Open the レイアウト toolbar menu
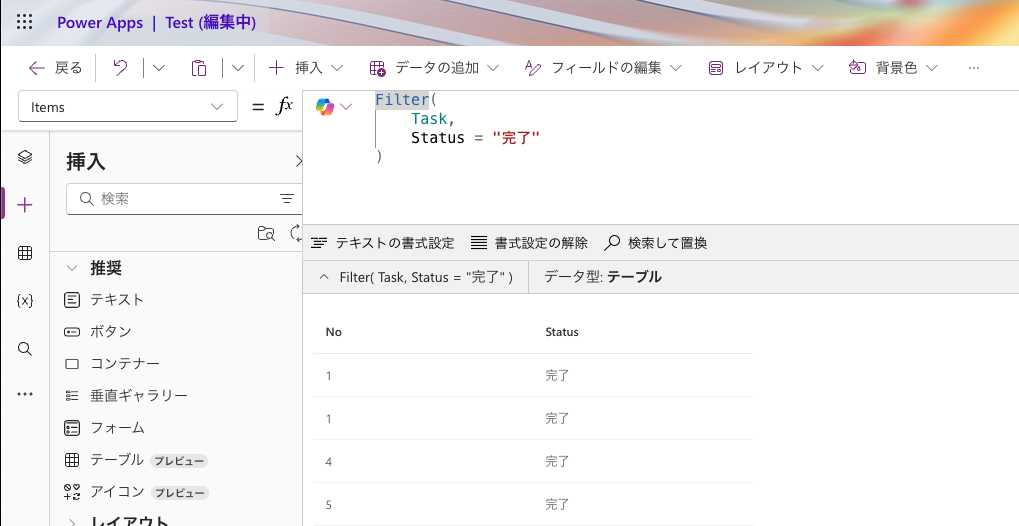 click(766, 68)
